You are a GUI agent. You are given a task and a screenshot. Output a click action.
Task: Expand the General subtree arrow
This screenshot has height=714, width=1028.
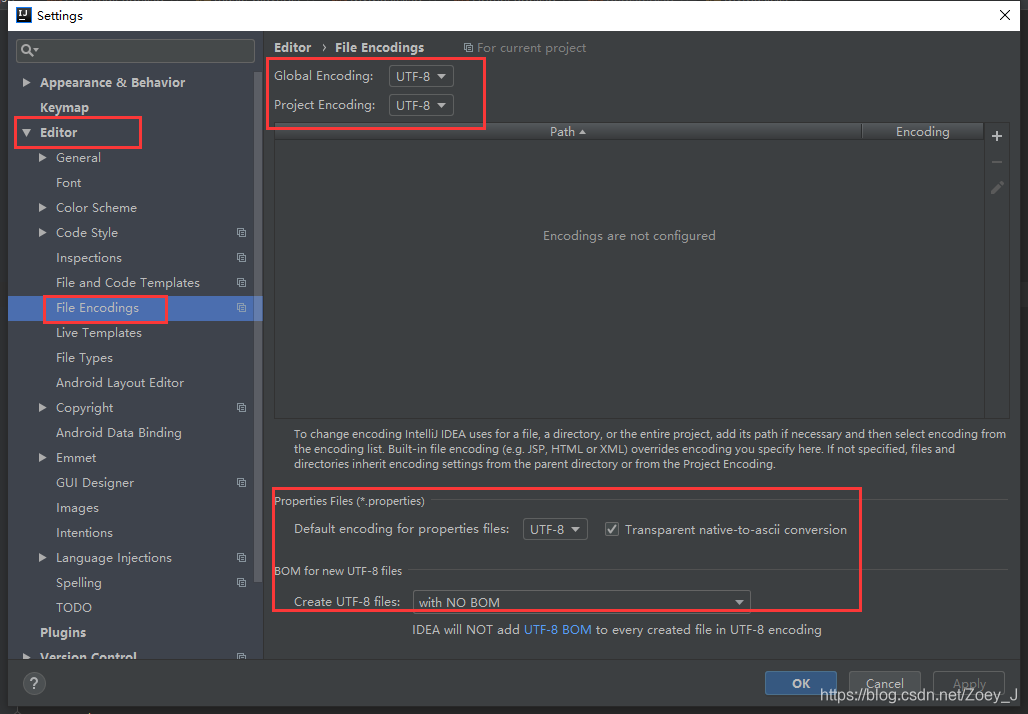pos(43,157)
